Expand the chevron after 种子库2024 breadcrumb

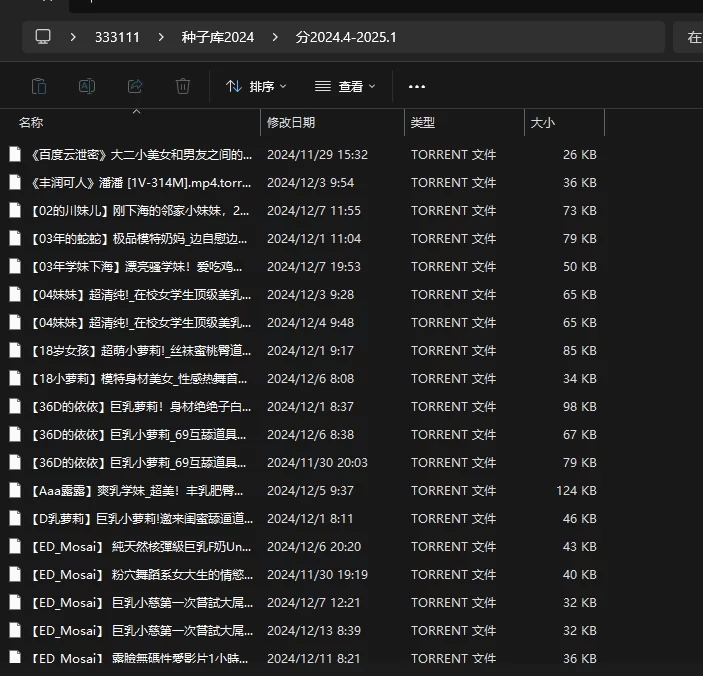coord(275,37)
